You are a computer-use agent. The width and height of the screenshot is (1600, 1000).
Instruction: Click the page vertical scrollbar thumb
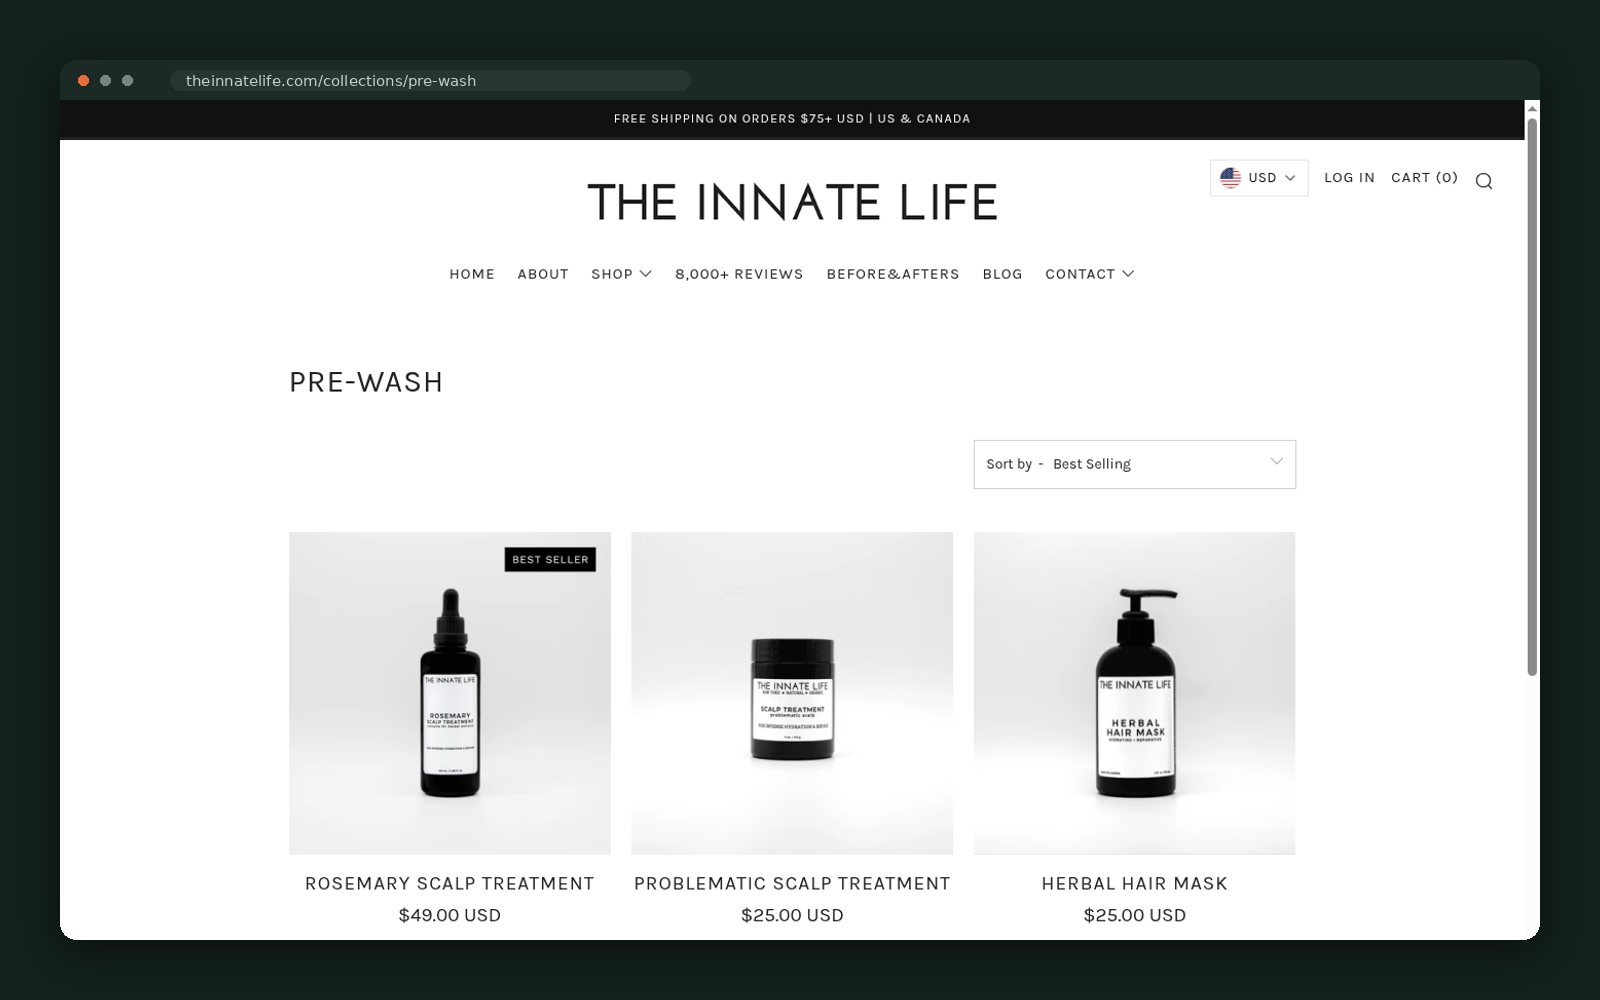click(x=1532, y=397)
